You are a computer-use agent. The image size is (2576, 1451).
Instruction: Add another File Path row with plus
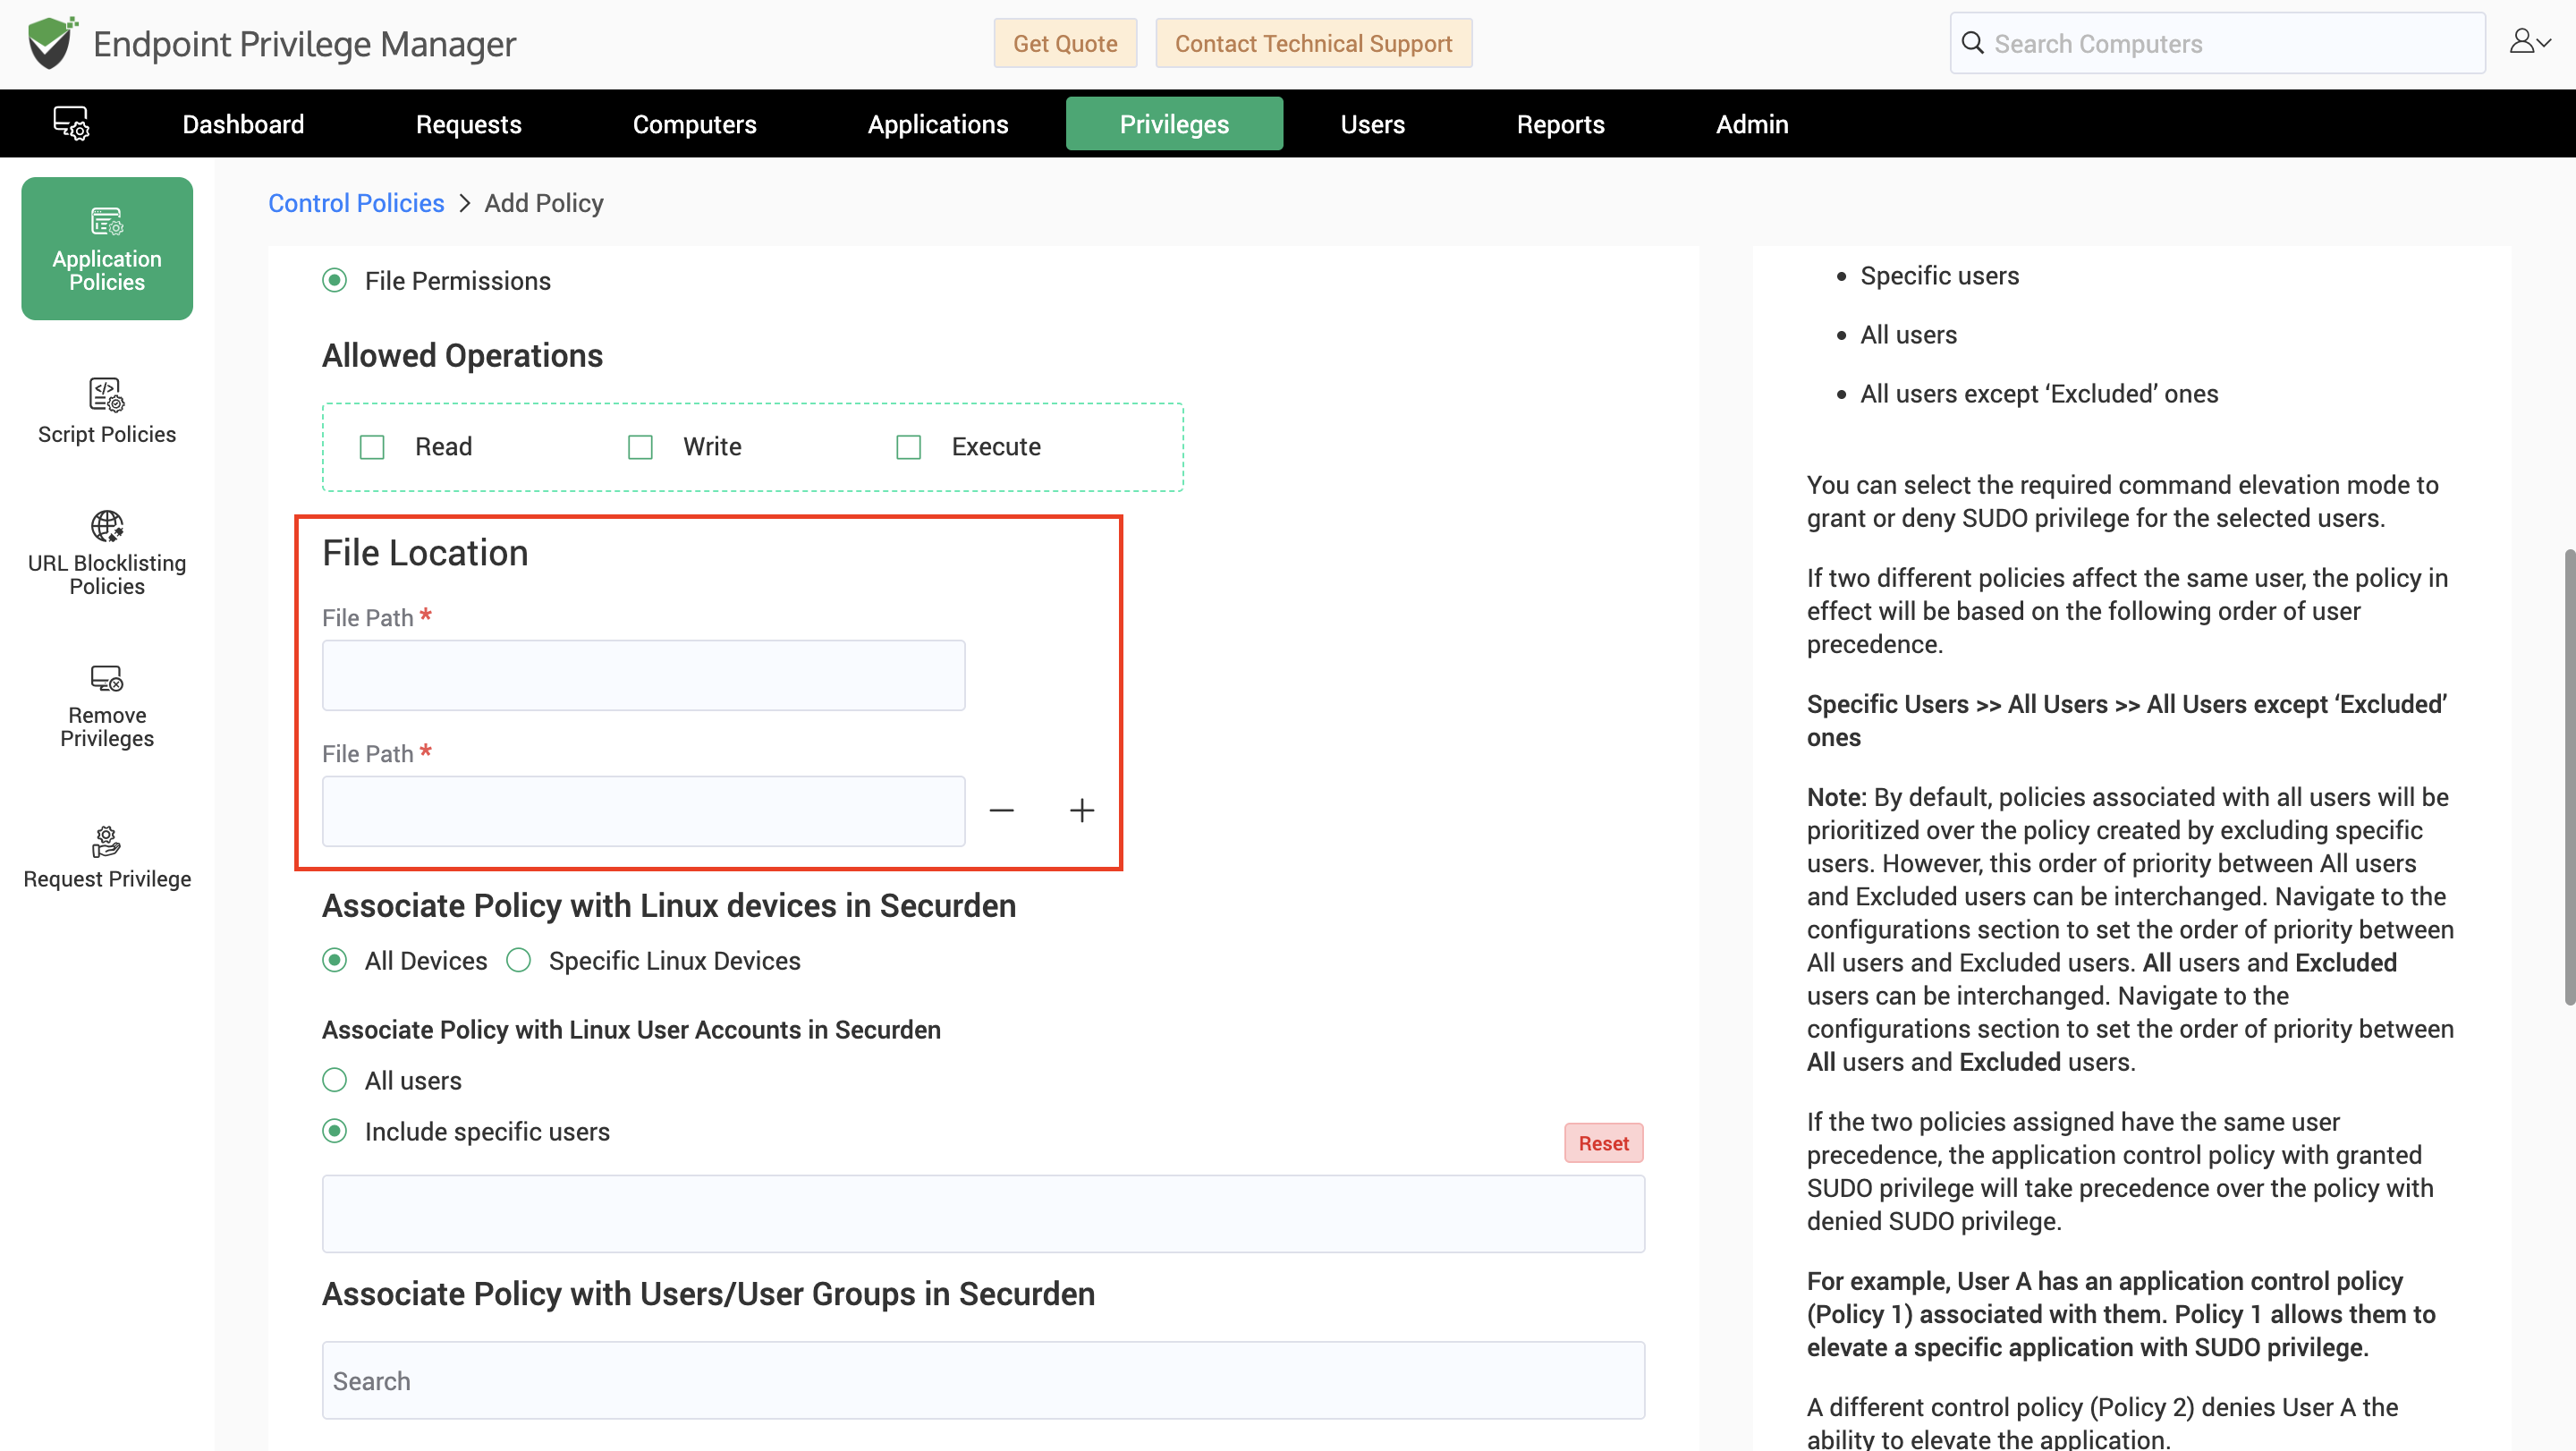[x=1082, y=810]
